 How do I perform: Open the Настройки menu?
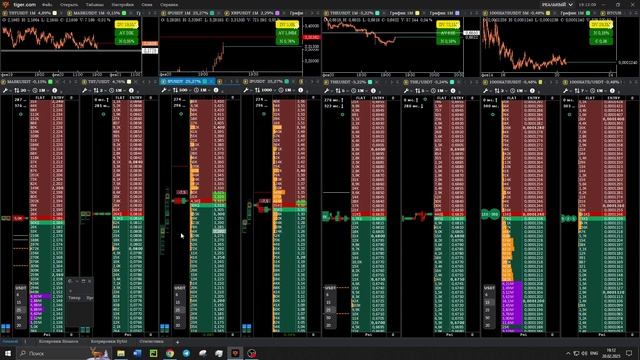122,4
